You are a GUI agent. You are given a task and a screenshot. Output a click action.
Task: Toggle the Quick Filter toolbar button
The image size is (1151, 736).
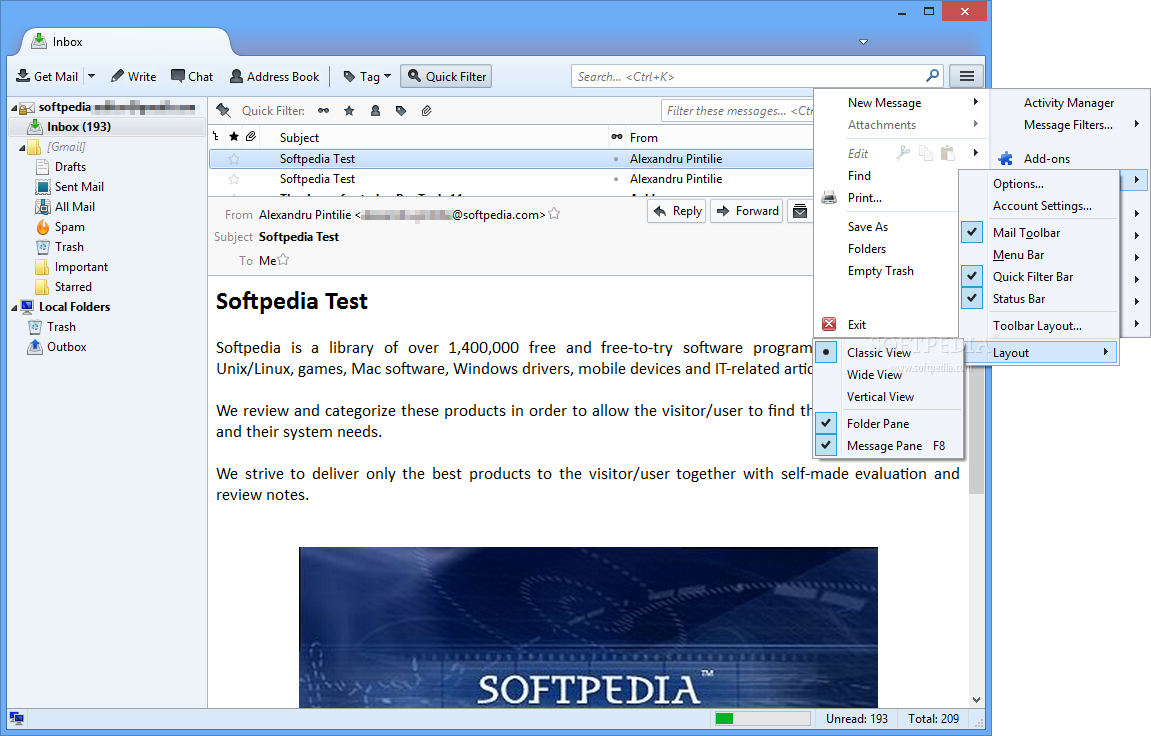pos(446,76)
